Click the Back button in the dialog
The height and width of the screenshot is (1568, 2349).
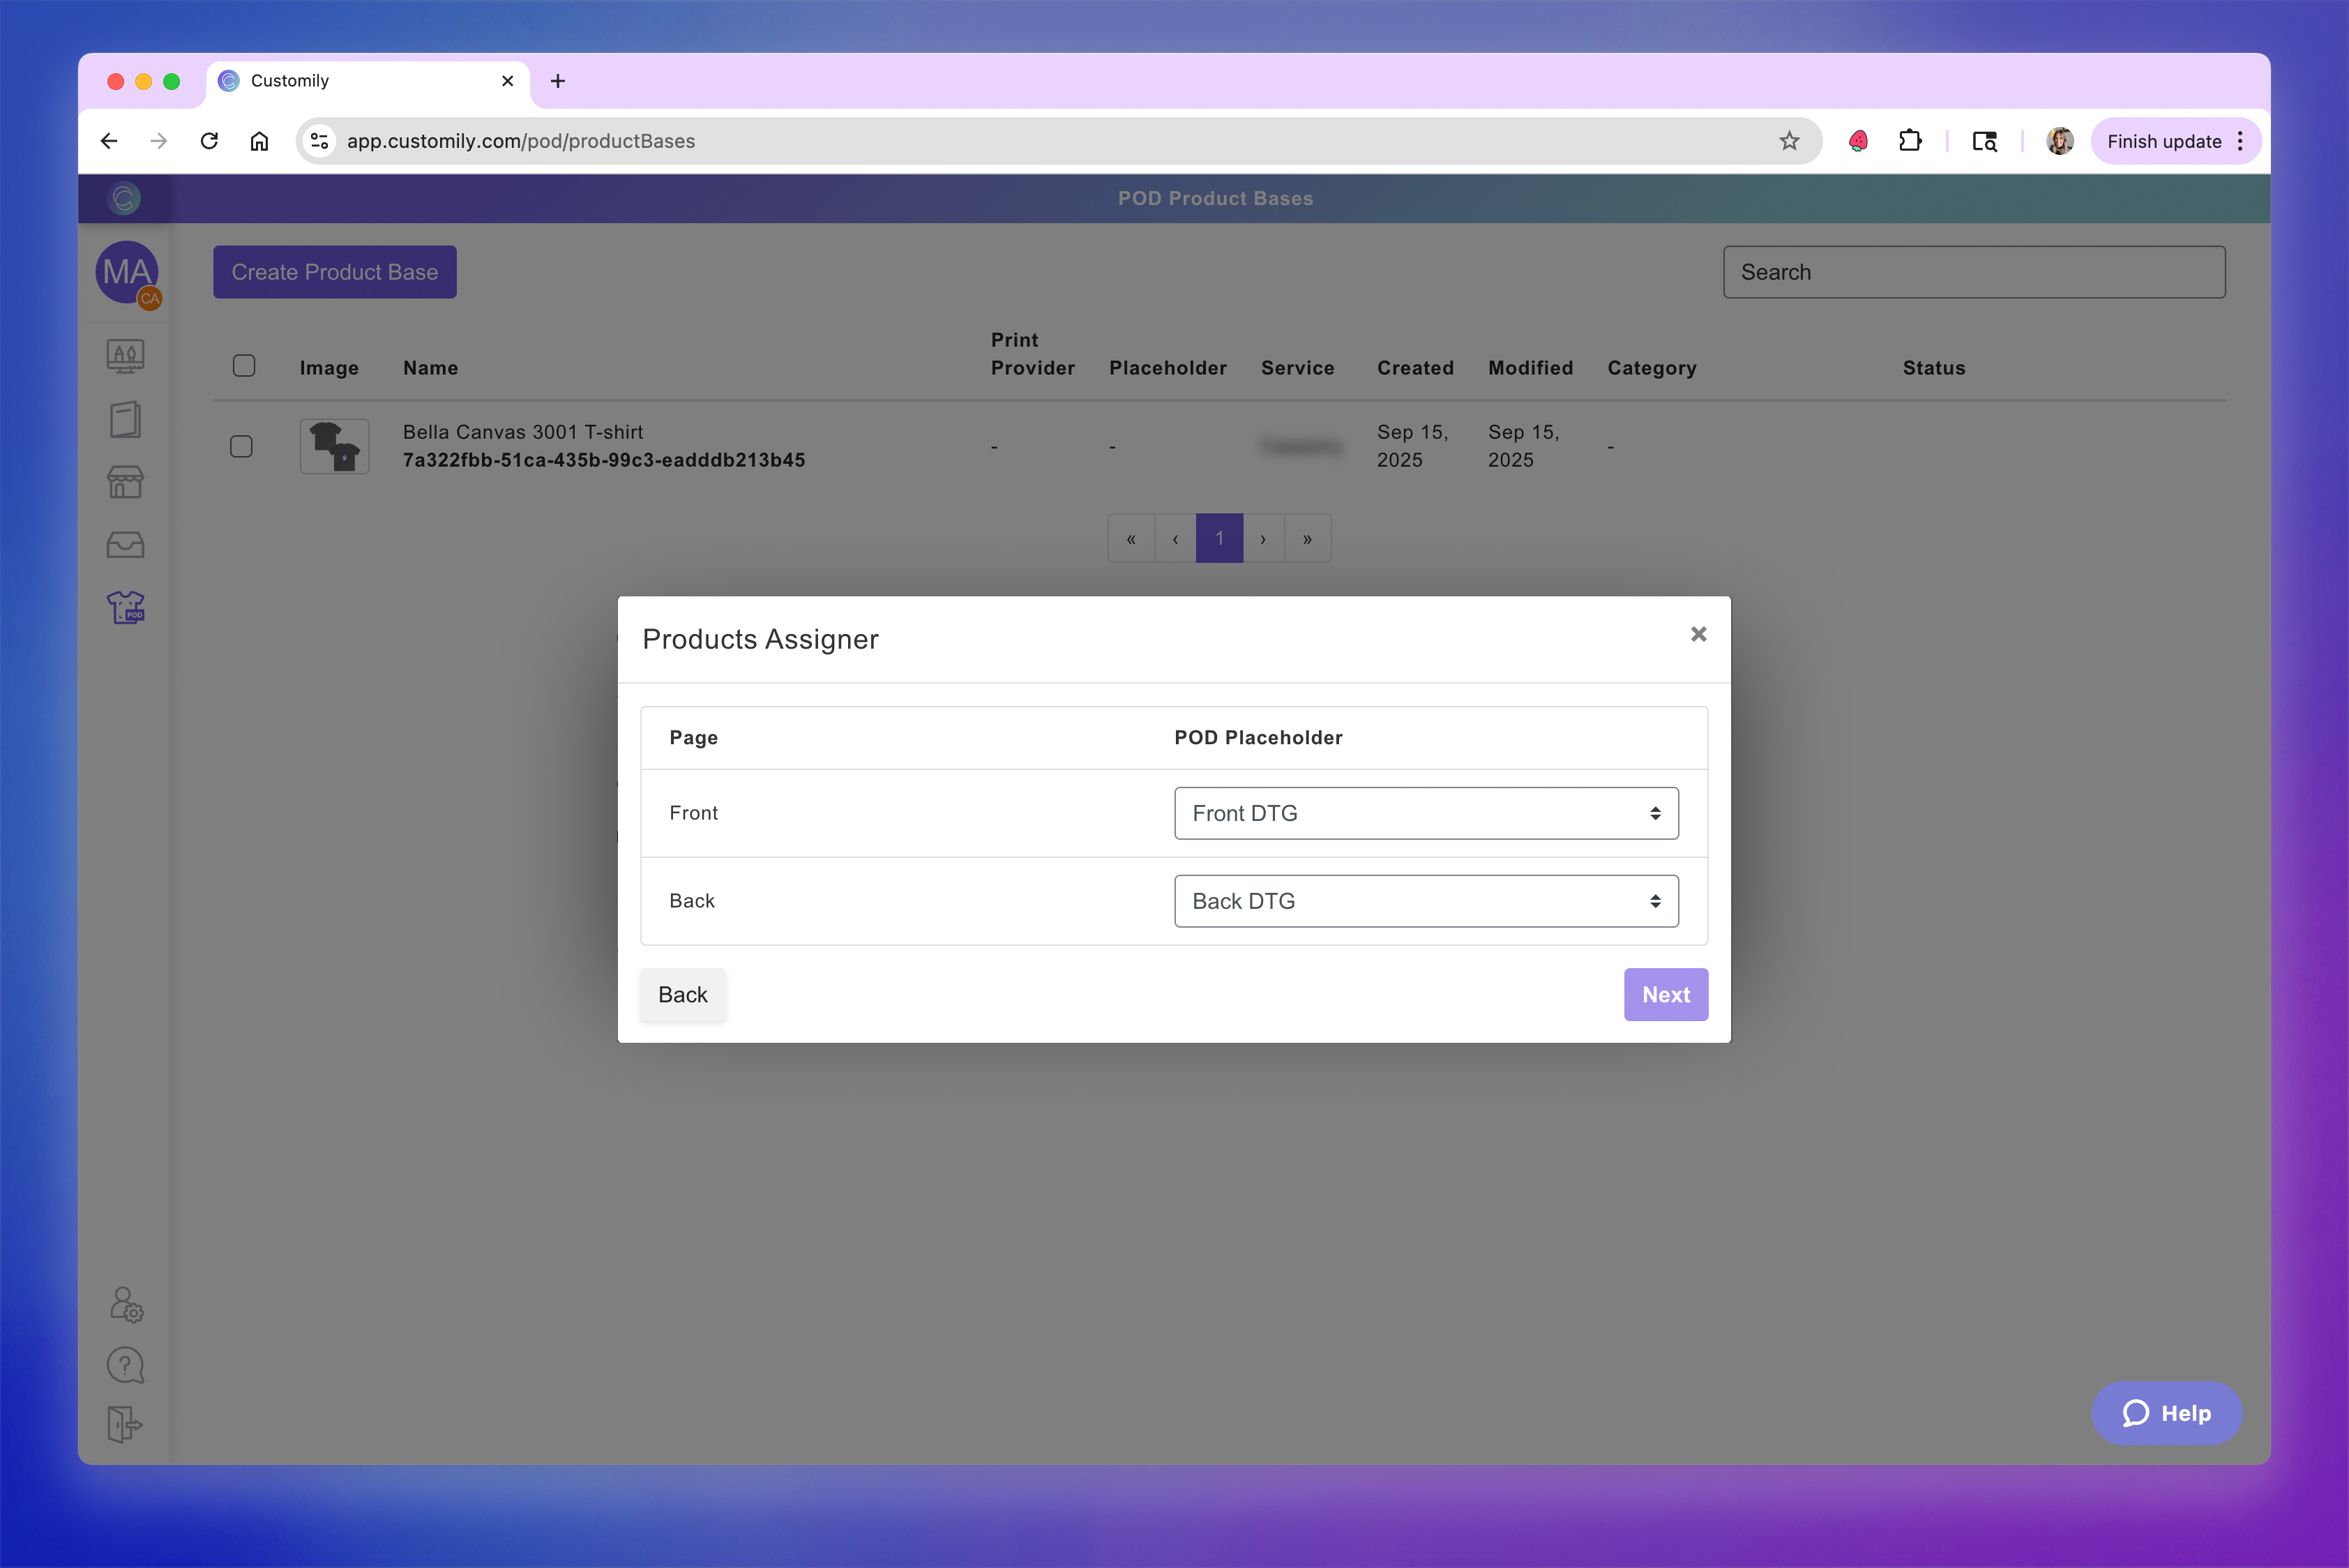pyautogui.click(x=682, y=995)
